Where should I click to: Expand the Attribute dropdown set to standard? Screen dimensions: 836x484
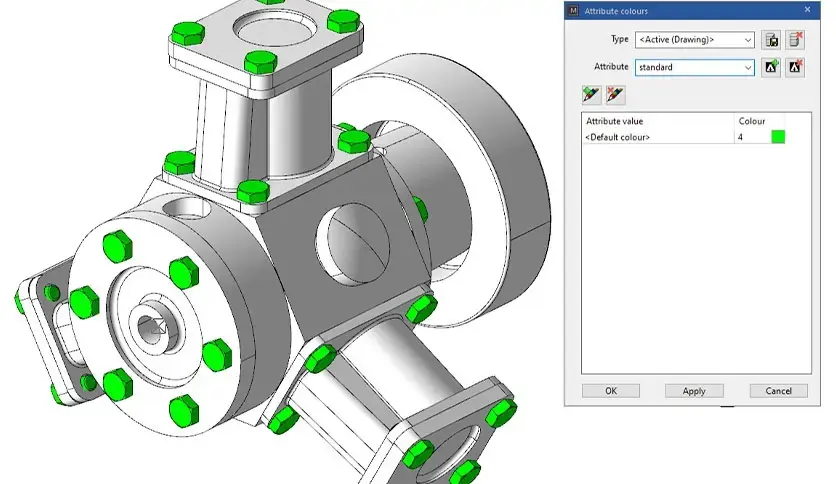[x=746, y=68]
